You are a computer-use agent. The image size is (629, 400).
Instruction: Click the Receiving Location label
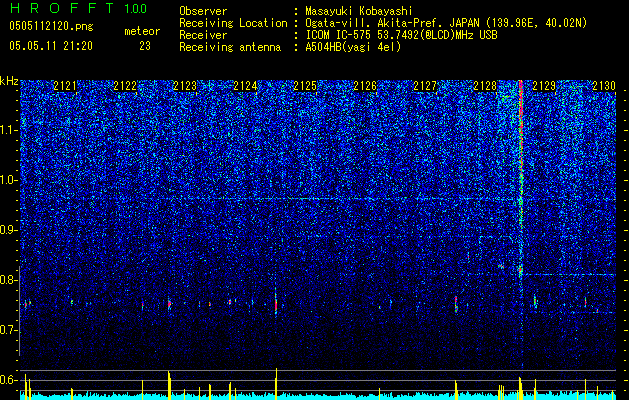[233, 23]
